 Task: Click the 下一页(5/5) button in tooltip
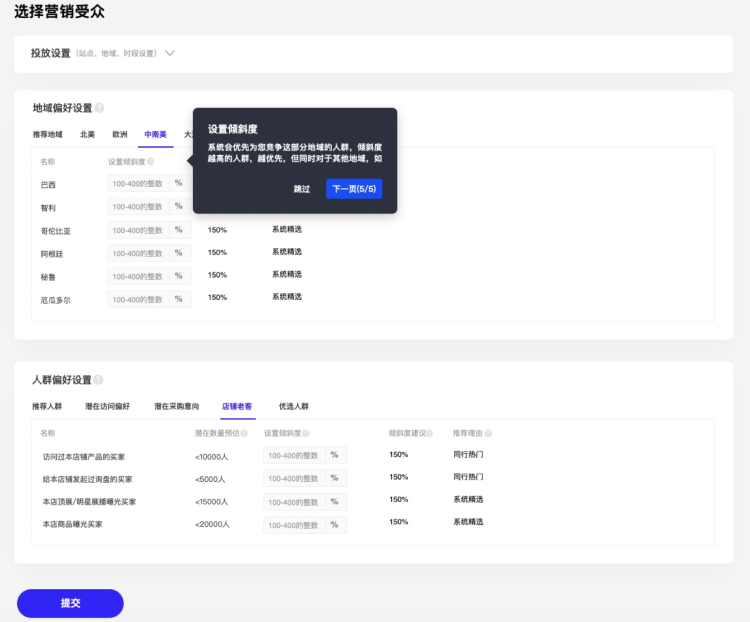[x=354, y=189]
